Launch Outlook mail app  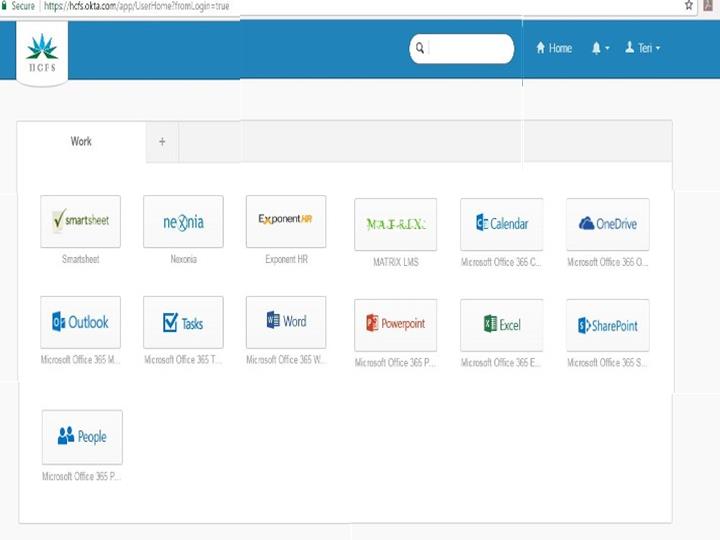pyautogui.click(x=80, y=322)
